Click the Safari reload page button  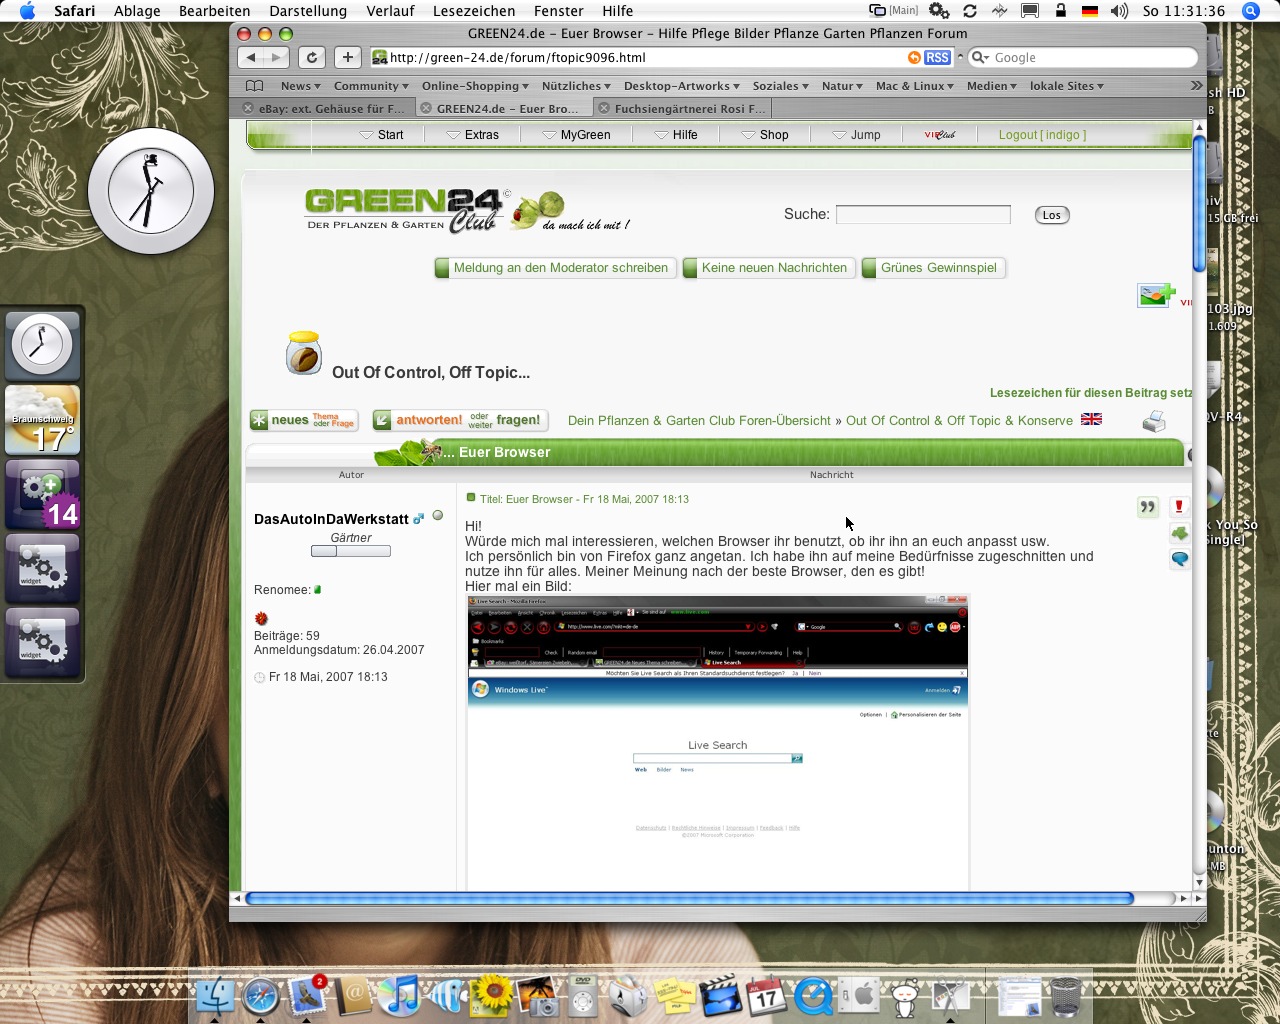pos(312,58)
